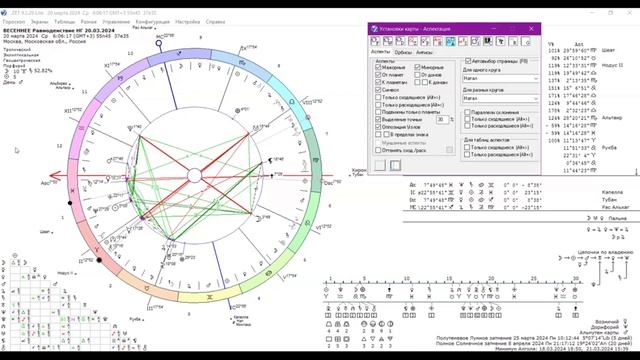Toggle От планет checkbox
This screenshot has width=640, height=360.
pos(378,75)
